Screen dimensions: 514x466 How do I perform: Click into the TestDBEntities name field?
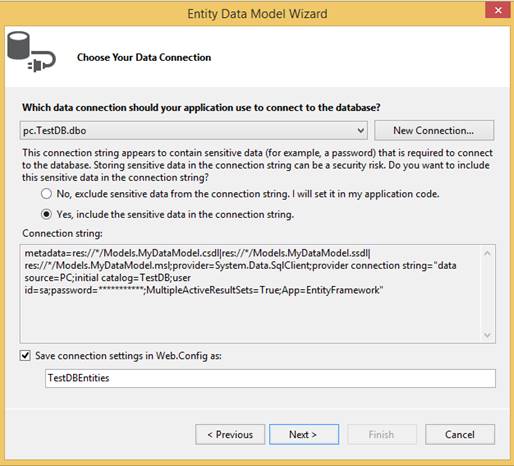[270, 378]
